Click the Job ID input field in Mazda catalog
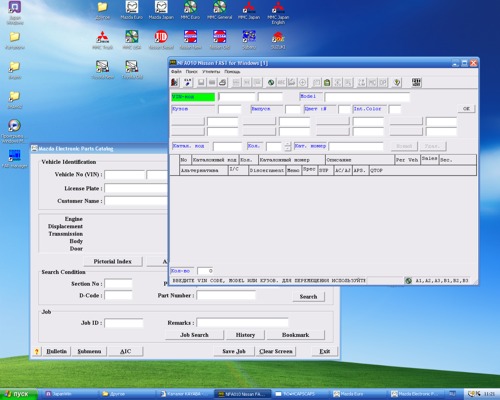The height and width of the screenshot is (400, 500). (x=124, y=323)
